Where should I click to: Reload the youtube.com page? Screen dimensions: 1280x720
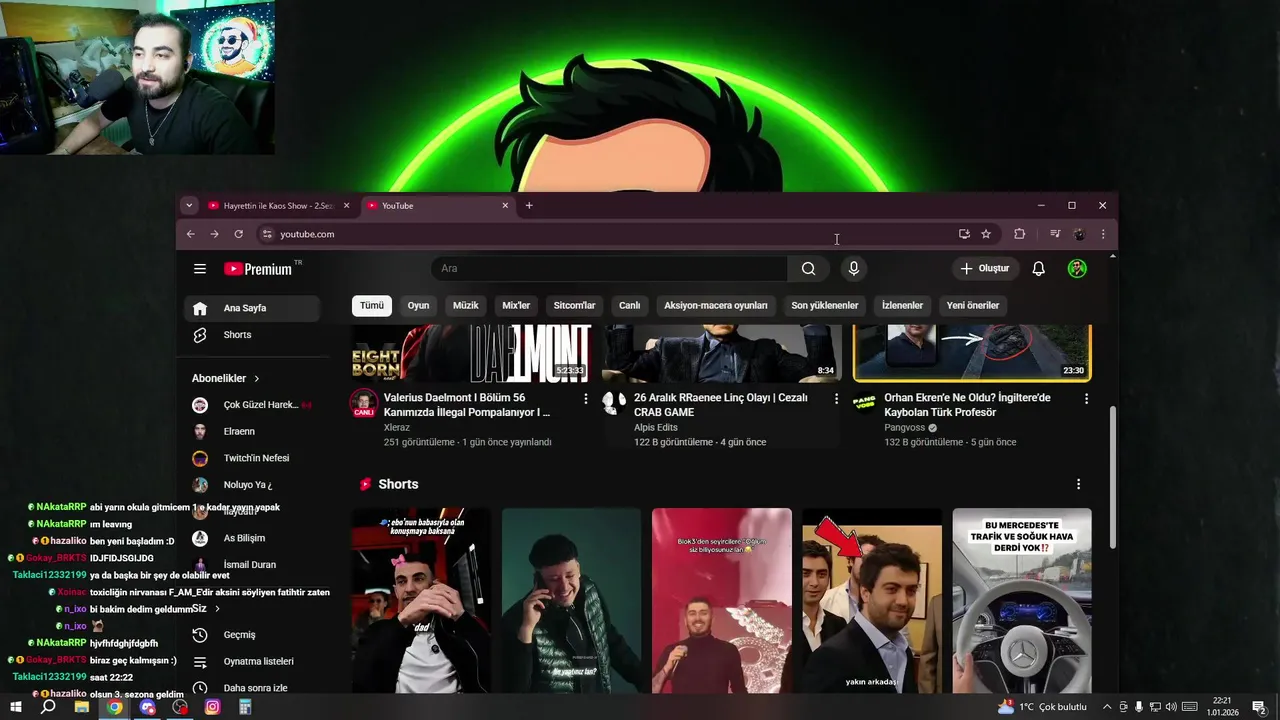[238, 234]
